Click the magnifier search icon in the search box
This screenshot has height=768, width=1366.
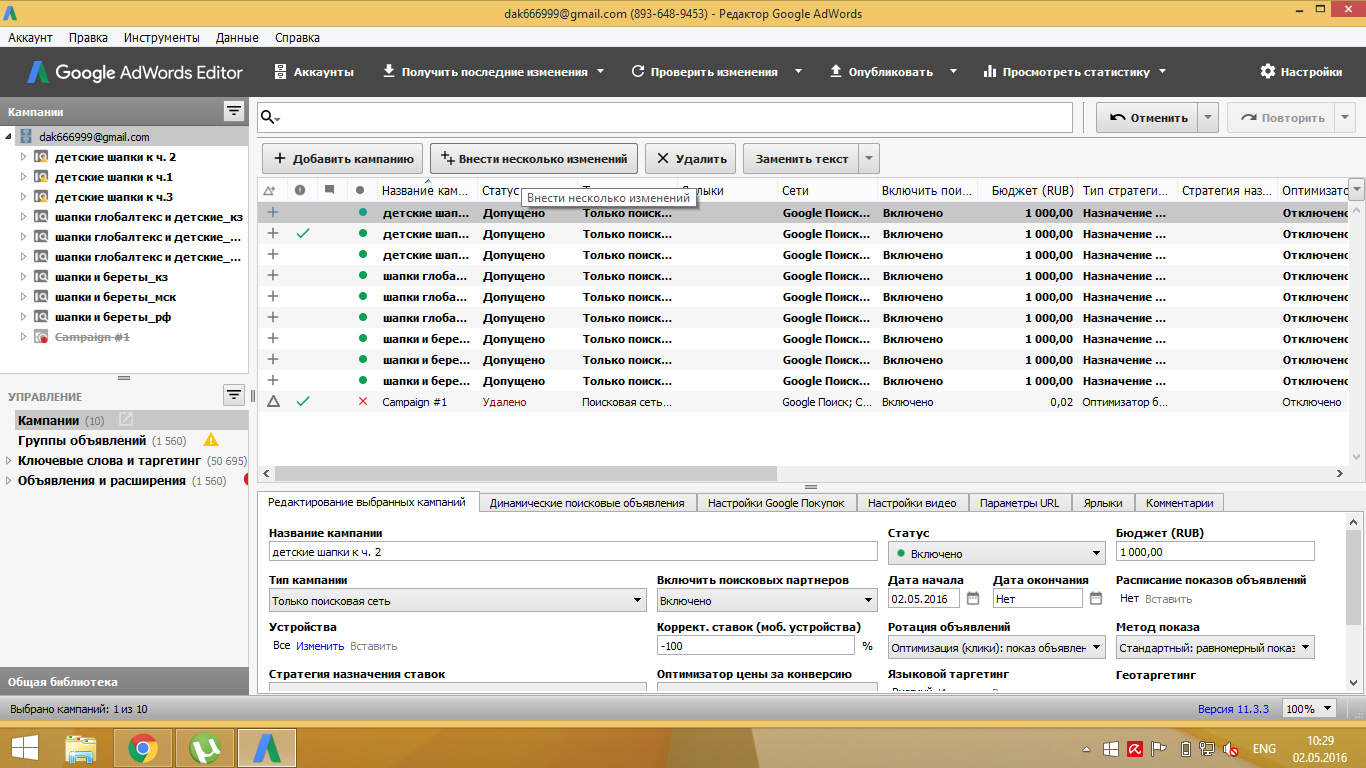(268, 118)
